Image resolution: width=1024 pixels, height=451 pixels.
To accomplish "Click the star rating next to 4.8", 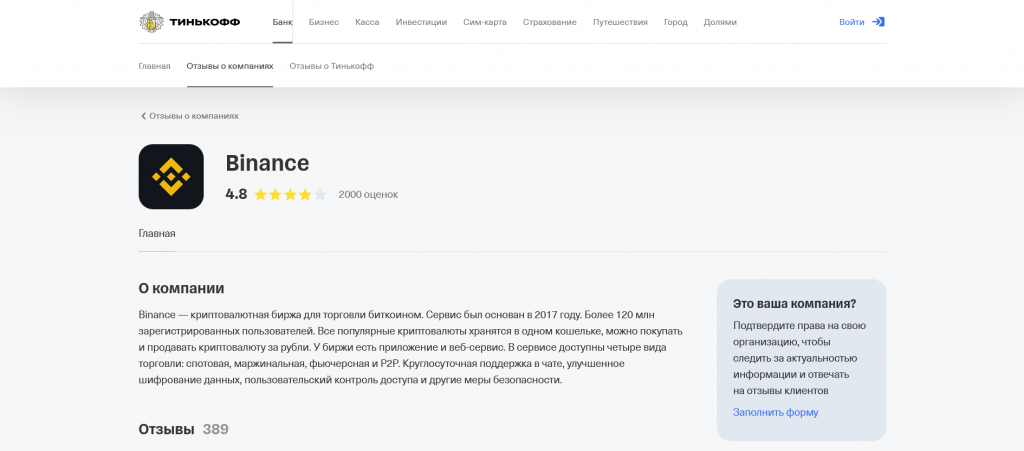I will tap(290, 194).
